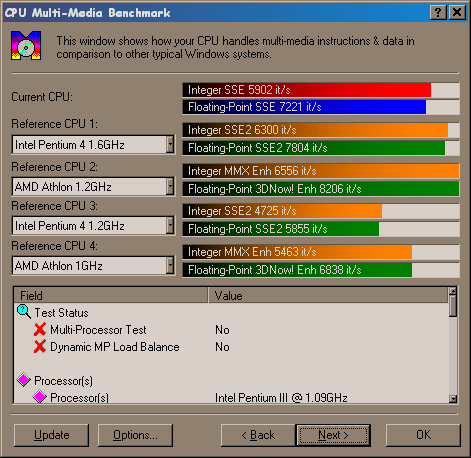The width and height of the screenshot is (471, 458).
Task: Click the Intel Pentium III @ 1.09GHz value
Action: (x=281, y=398)
